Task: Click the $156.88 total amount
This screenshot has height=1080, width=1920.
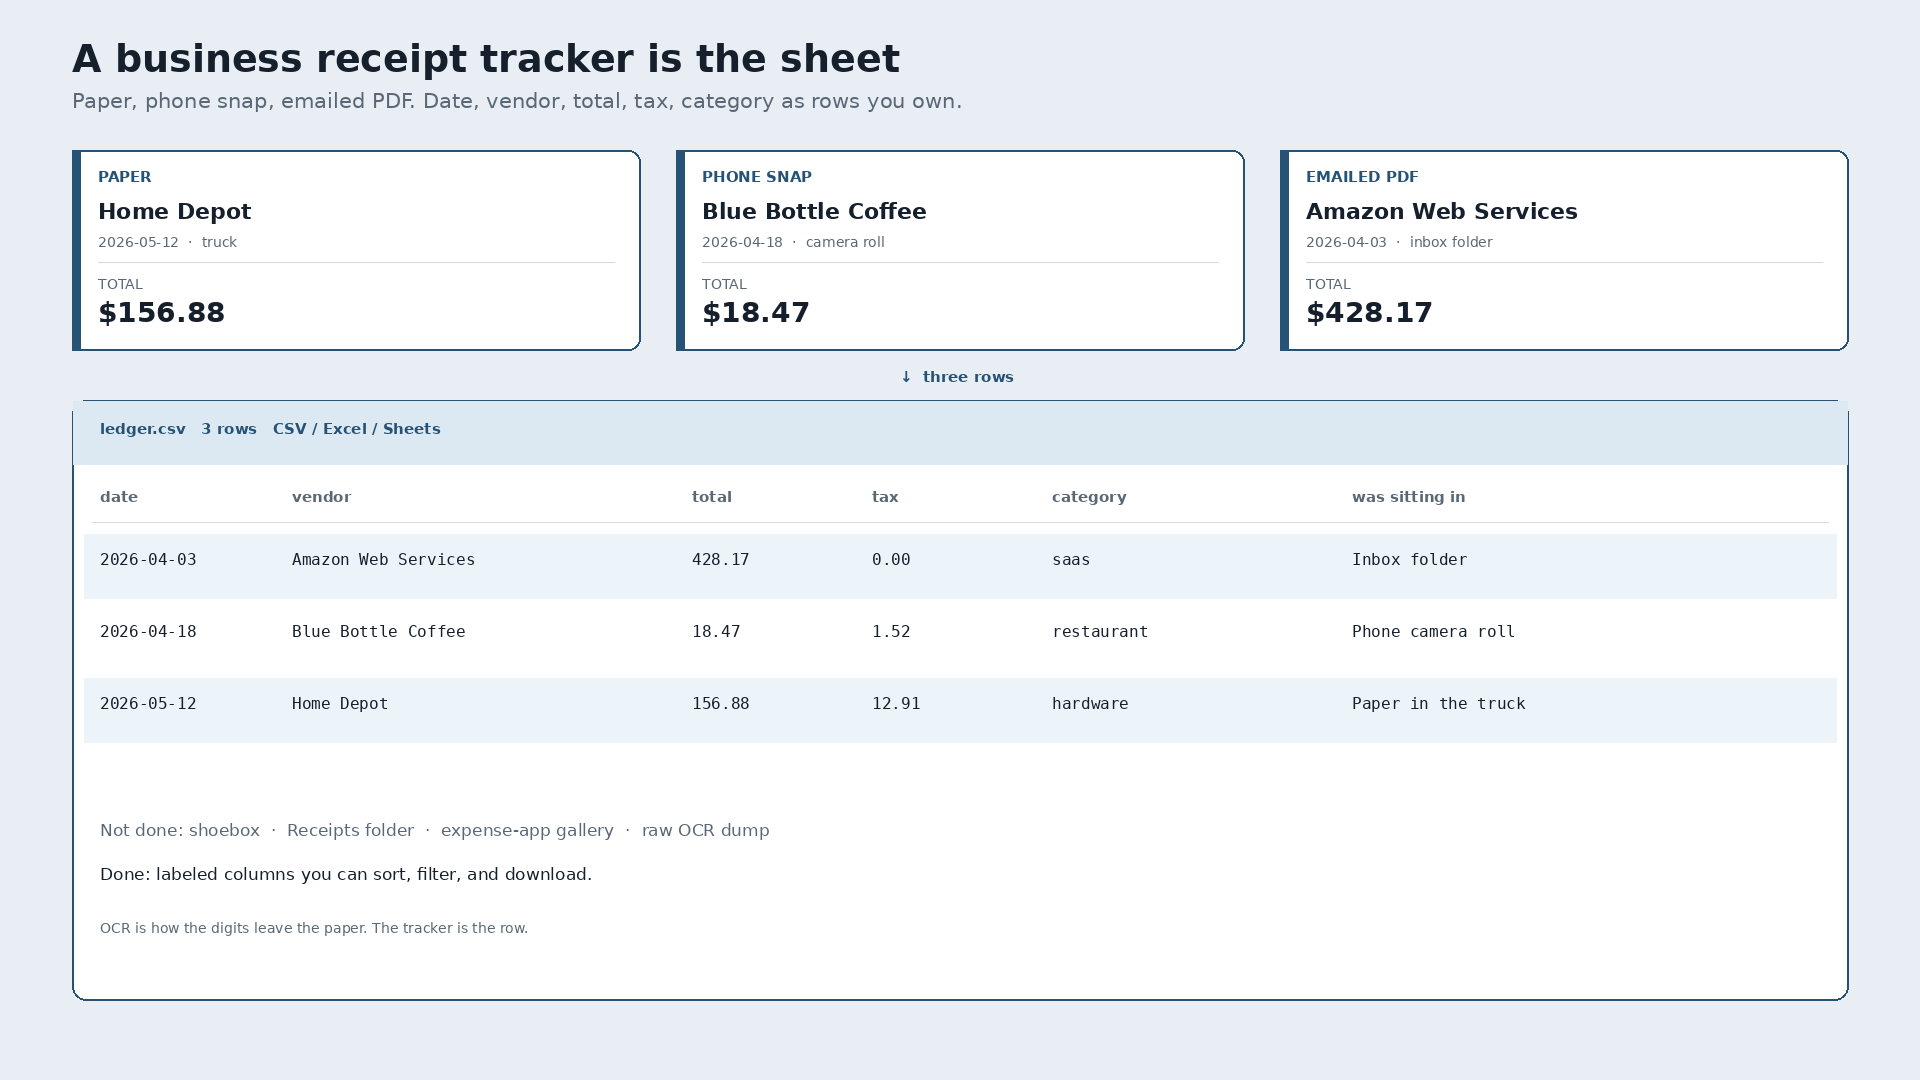Action: 162,313
